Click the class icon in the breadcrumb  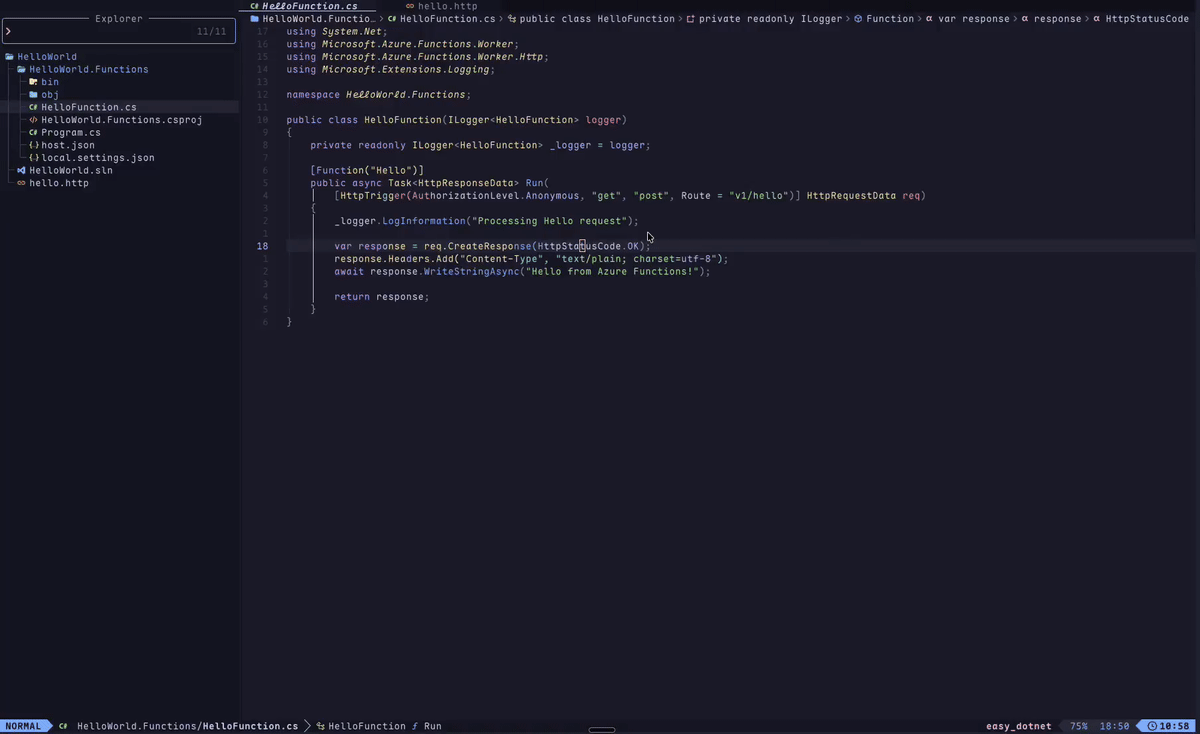pos(512,19)
